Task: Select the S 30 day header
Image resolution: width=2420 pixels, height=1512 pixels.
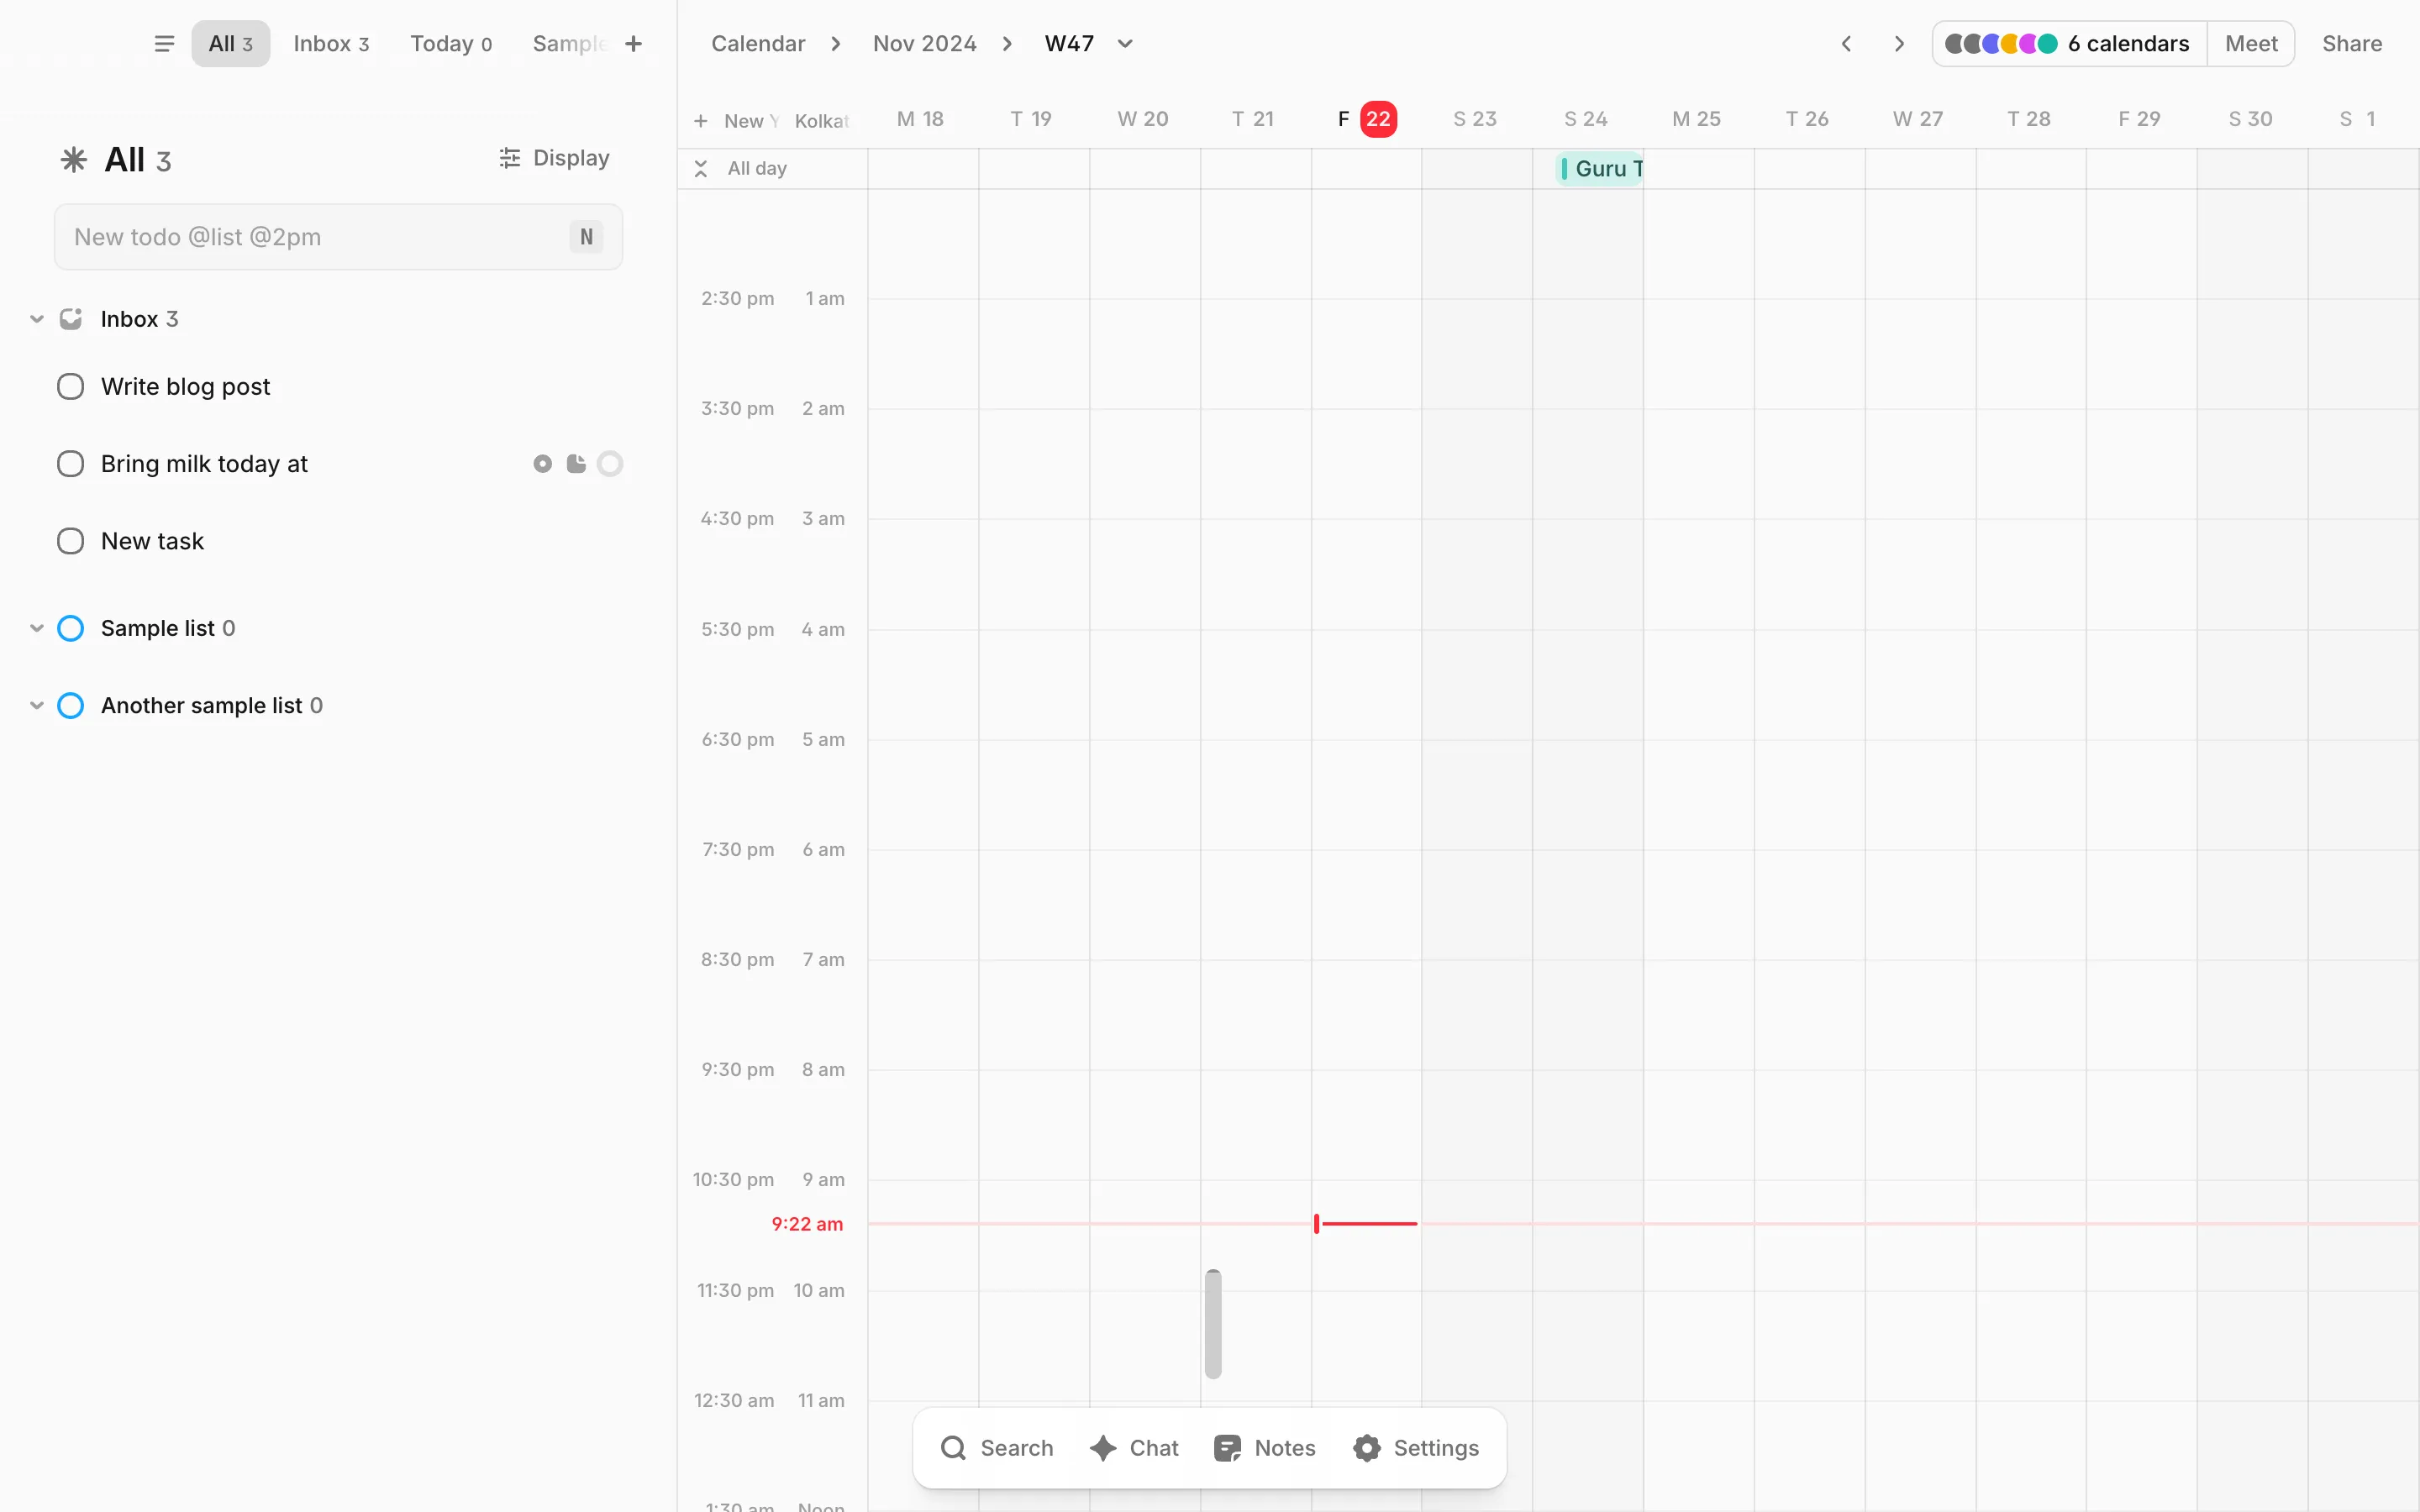Action: click(x=2251, y=119)
